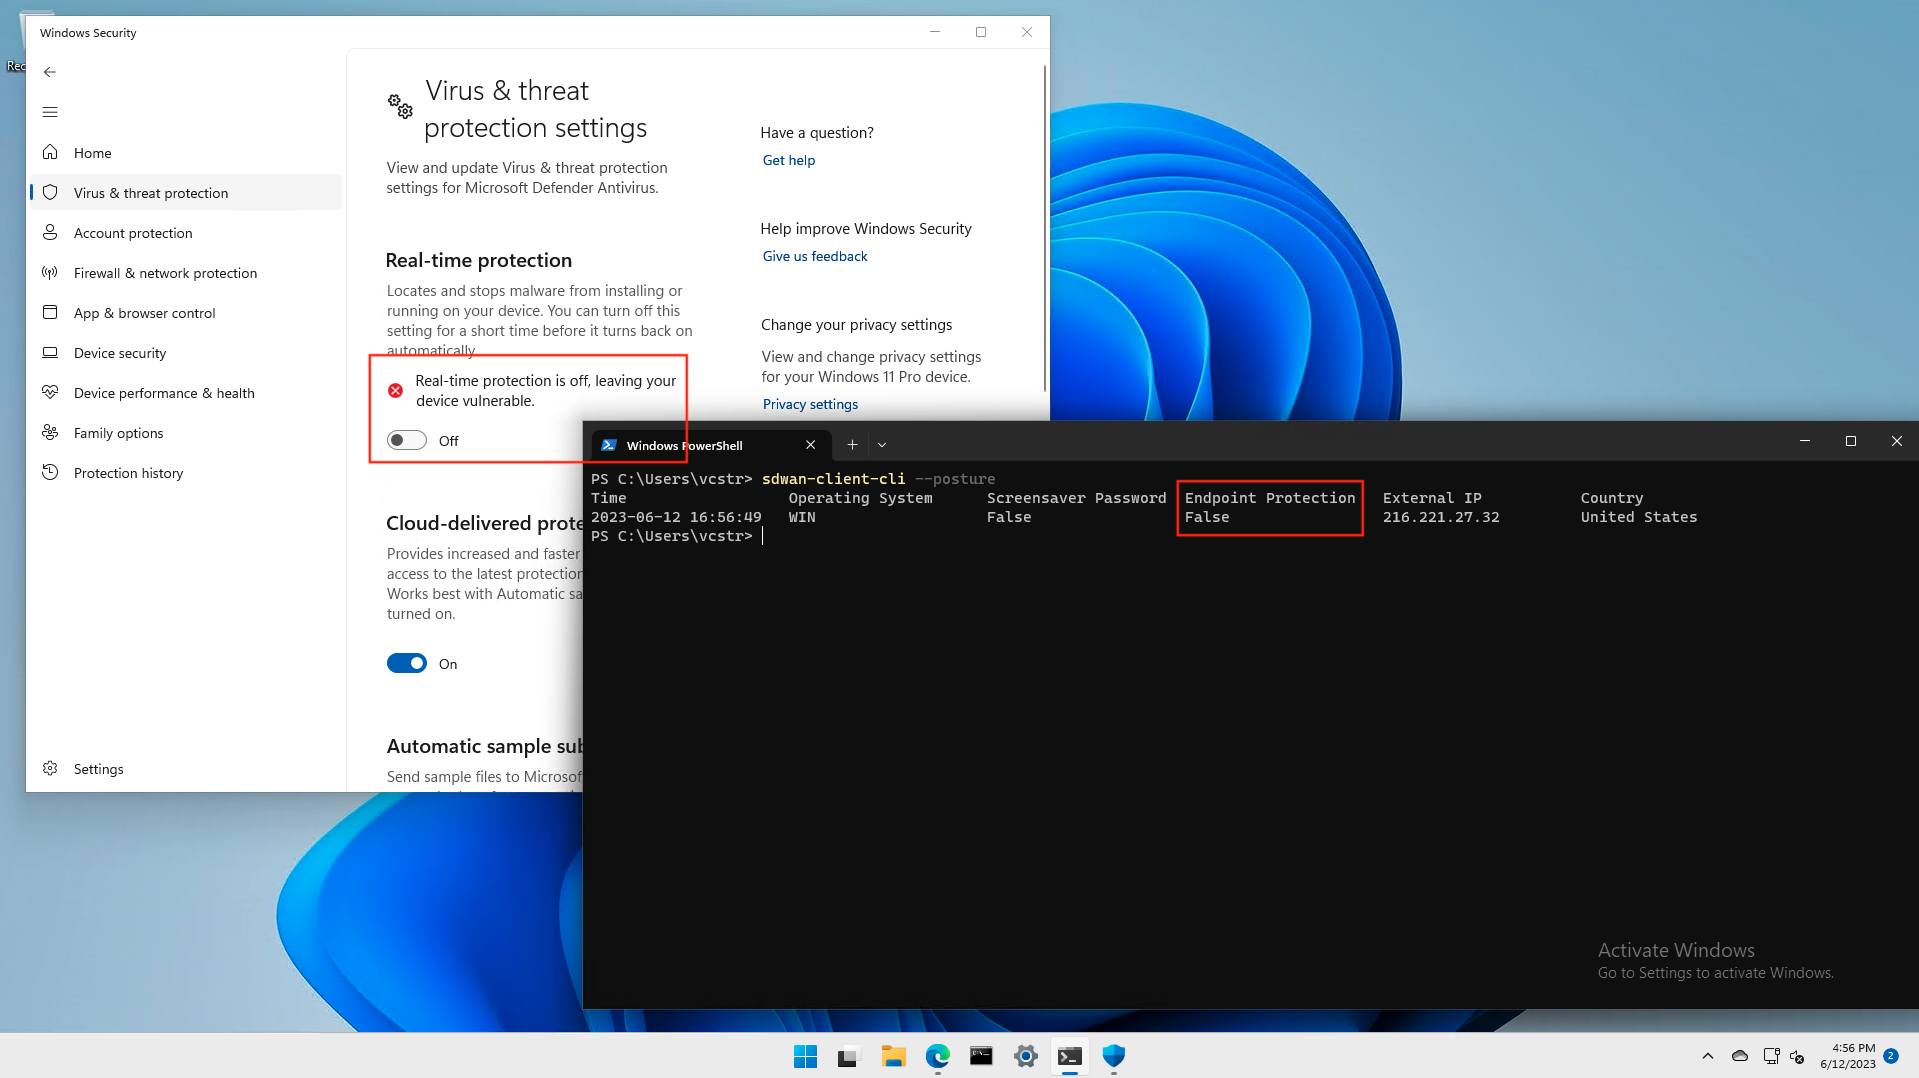Open the hamburger navigation menu
The image size is (1919, 1078).
coord(50,112)
